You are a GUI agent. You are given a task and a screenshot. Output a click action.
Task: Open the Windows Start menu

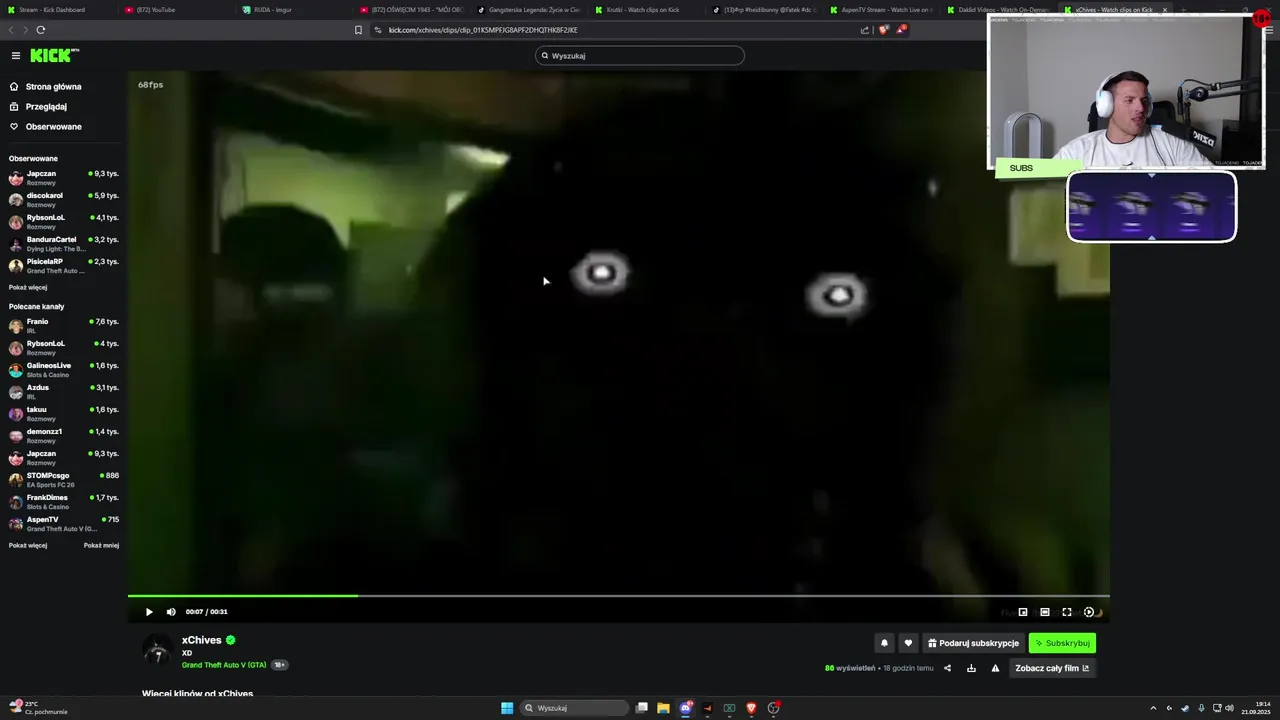[507, 708]
